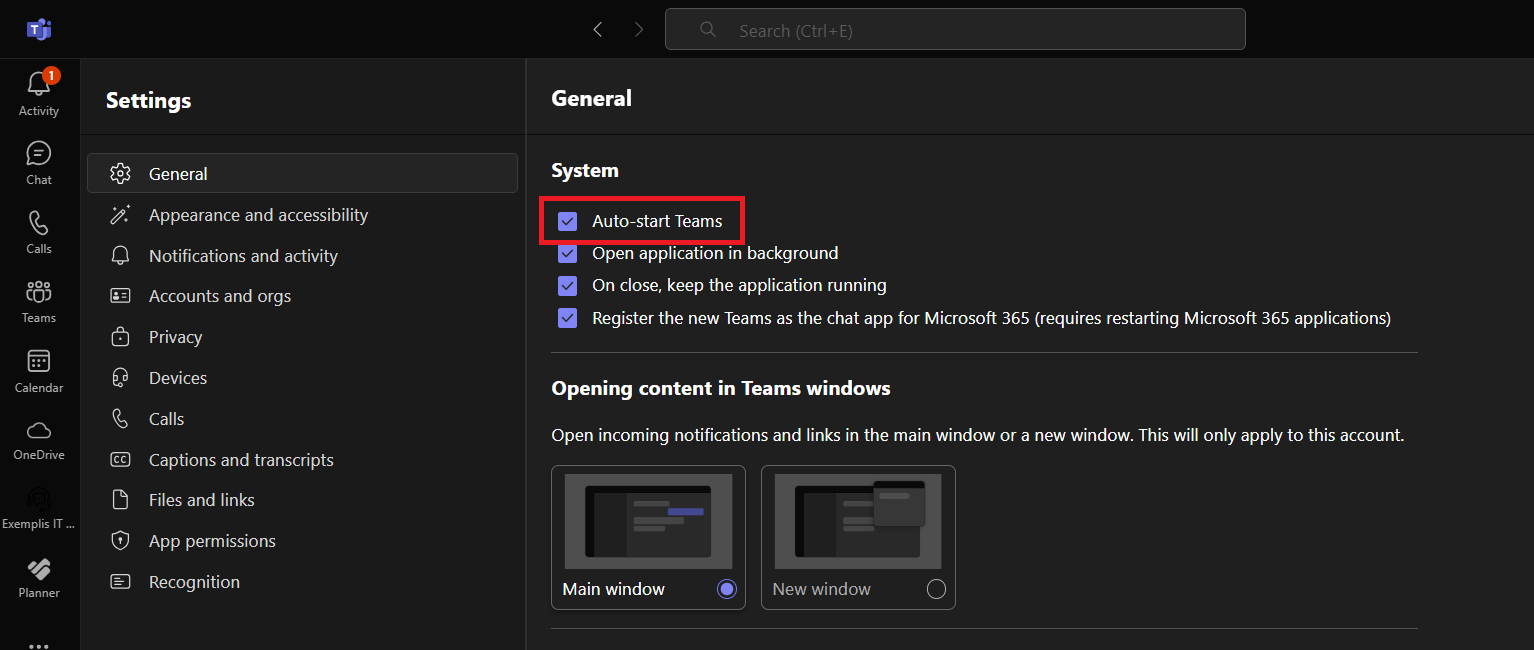Toggle Open application in background checkbox

click(568, 253)
